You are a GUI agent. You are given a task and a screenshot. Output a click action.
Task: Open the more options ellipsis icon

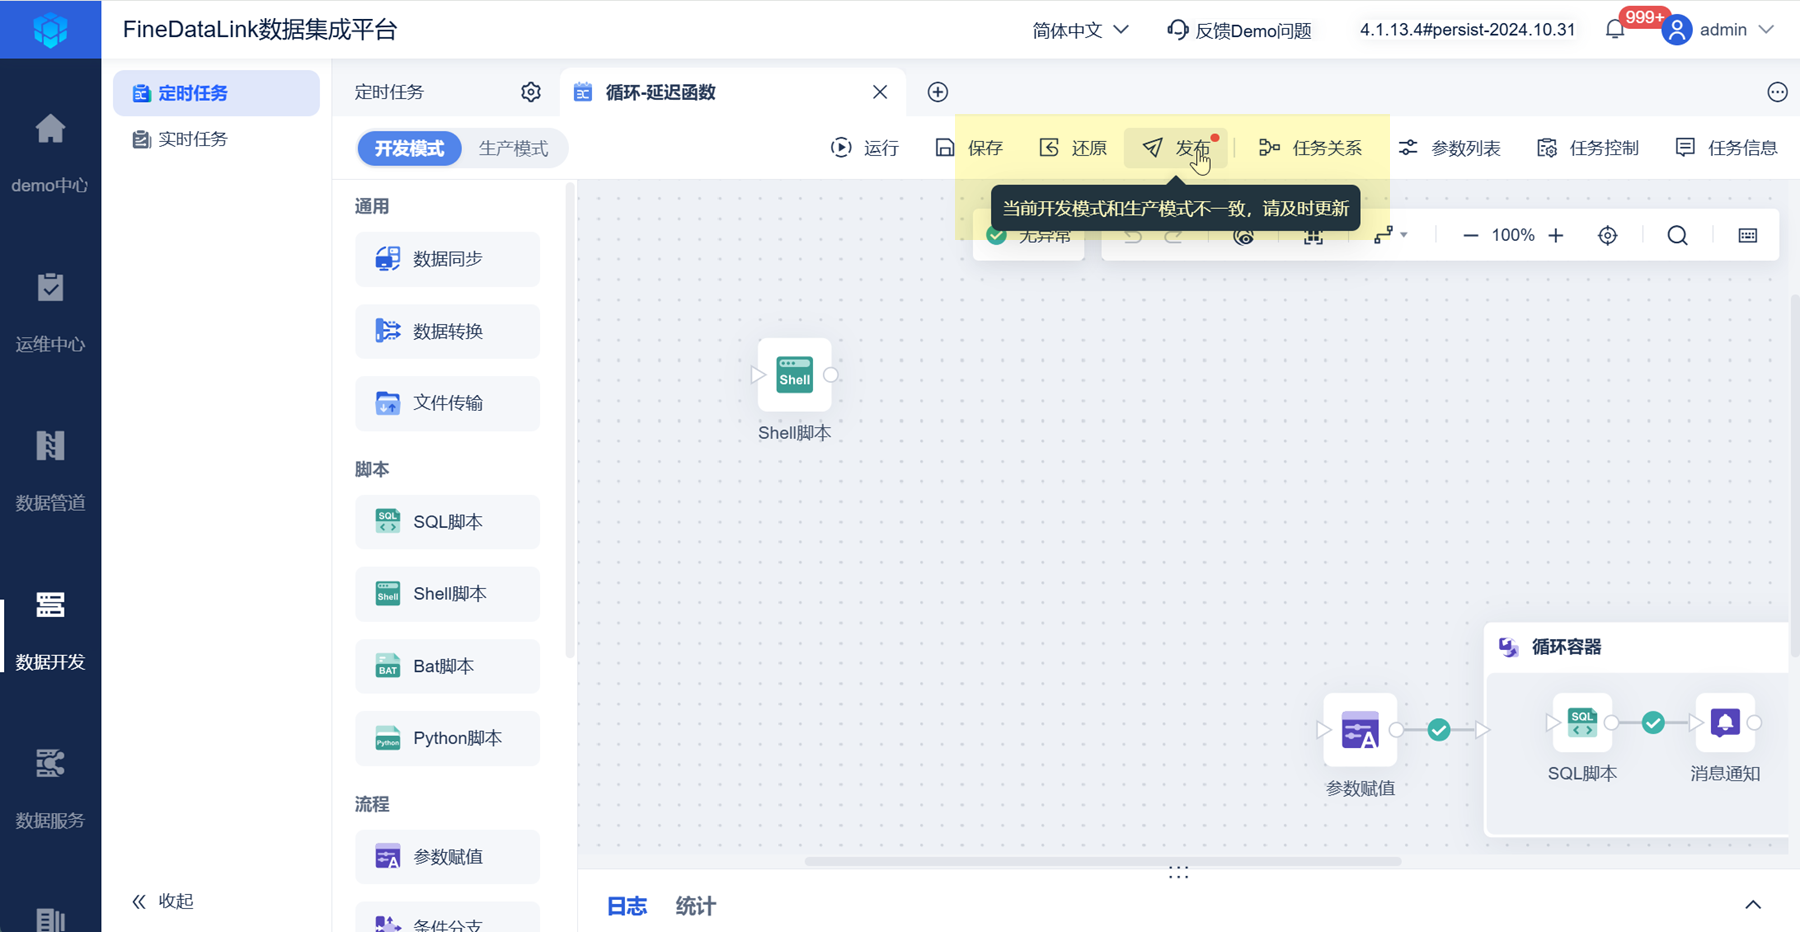(1777, 92)
